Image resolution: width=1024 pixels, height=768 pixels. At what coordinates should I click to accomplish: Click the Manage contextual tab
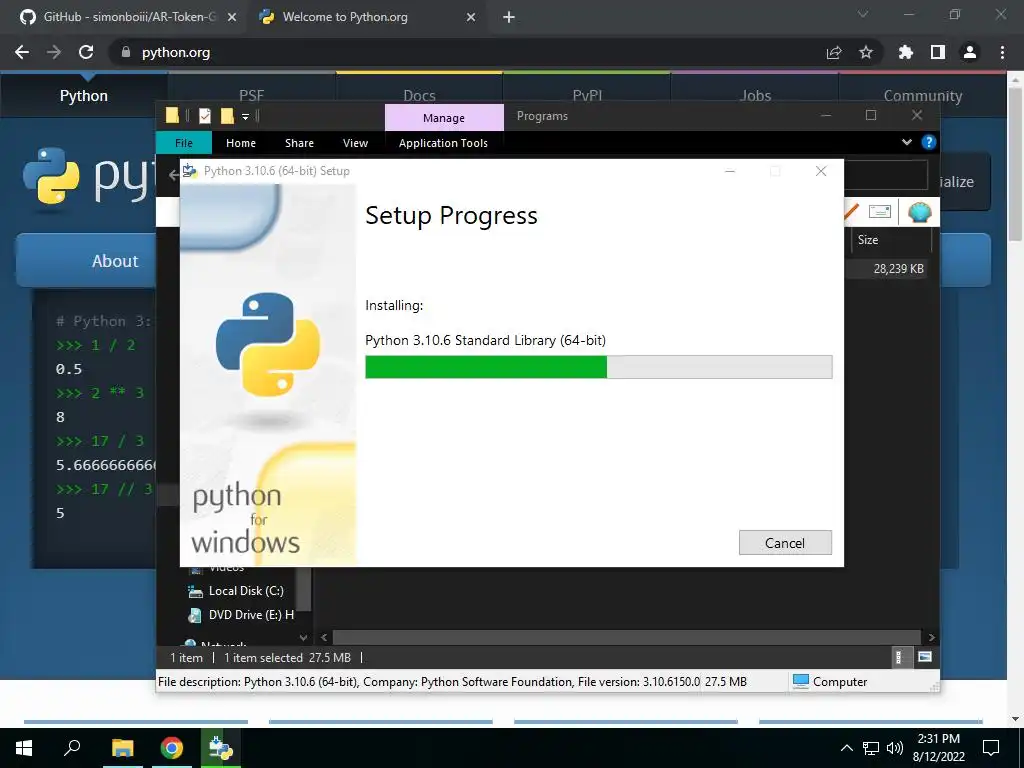[x=443, y=118]
